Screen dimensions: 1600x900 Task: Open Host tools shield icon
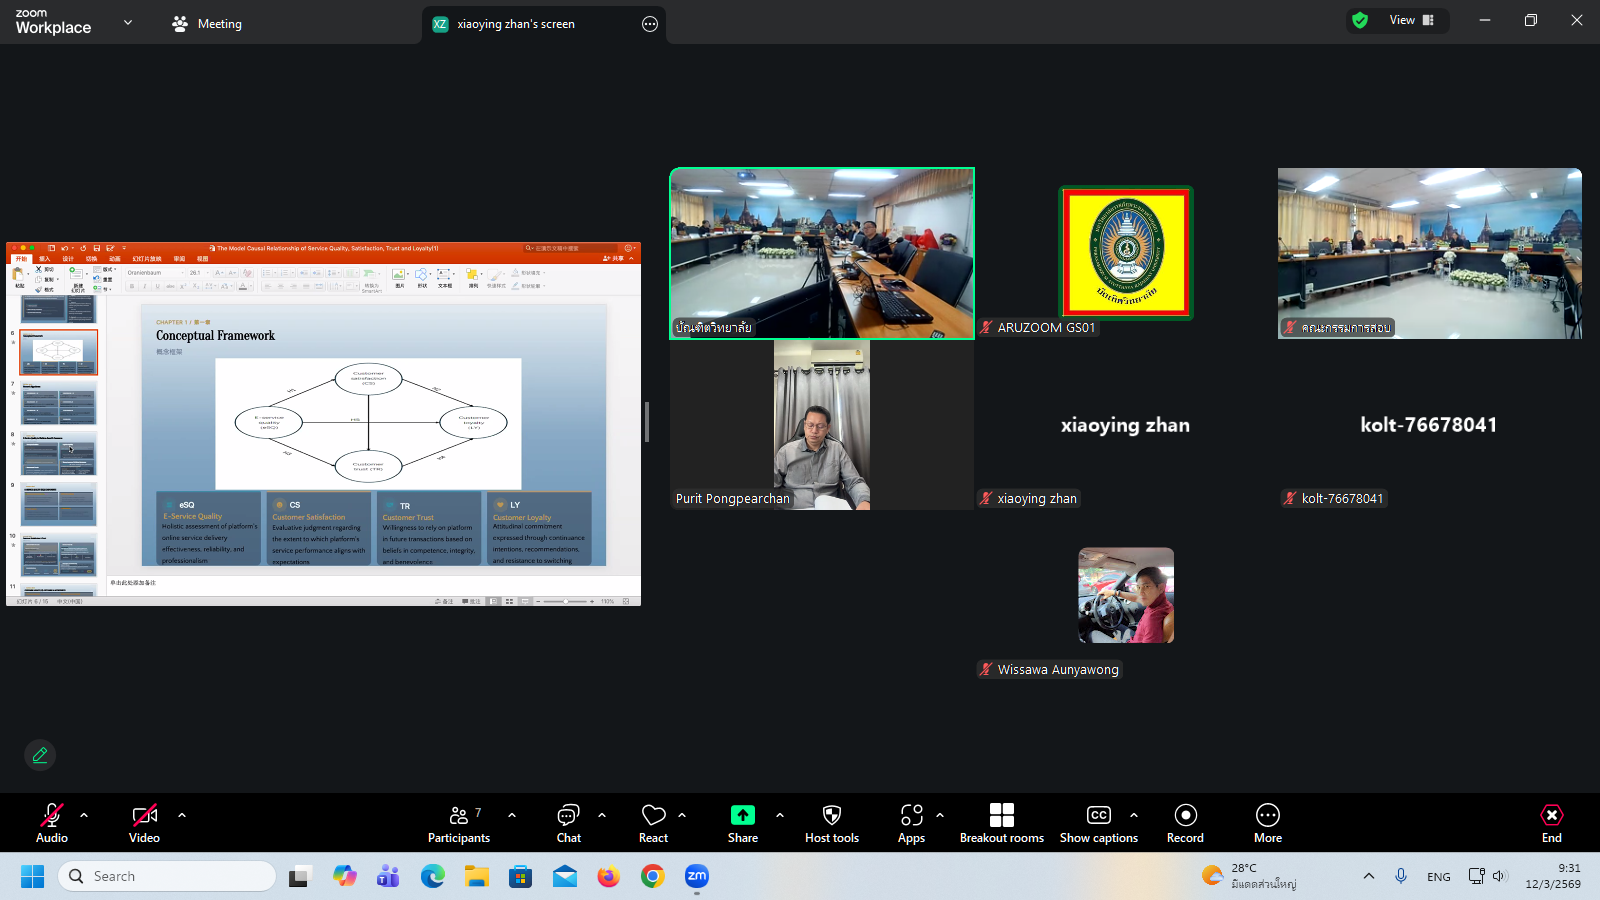tap(831, 823)
